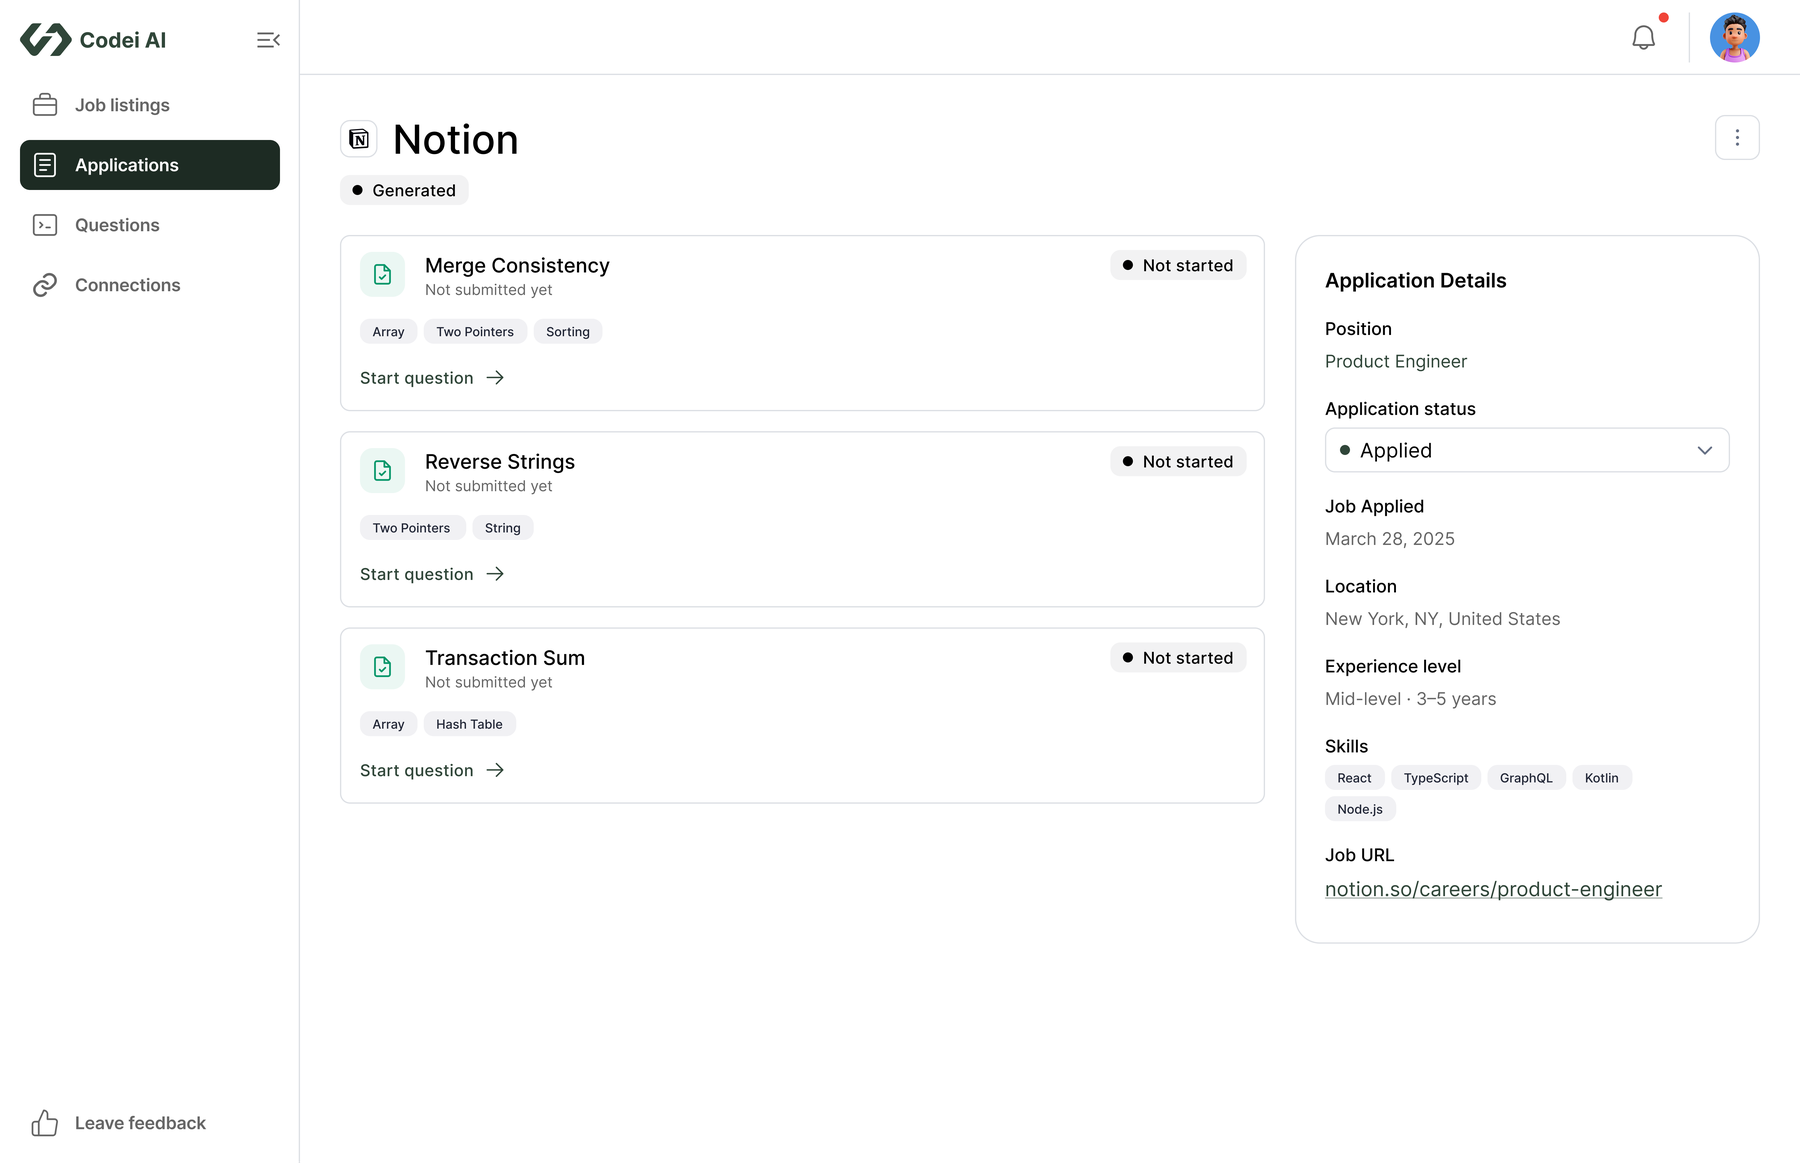This screenshot has width=1800, height=1163.
Task: Click the Generated status badge
Action: coord(404,190)
